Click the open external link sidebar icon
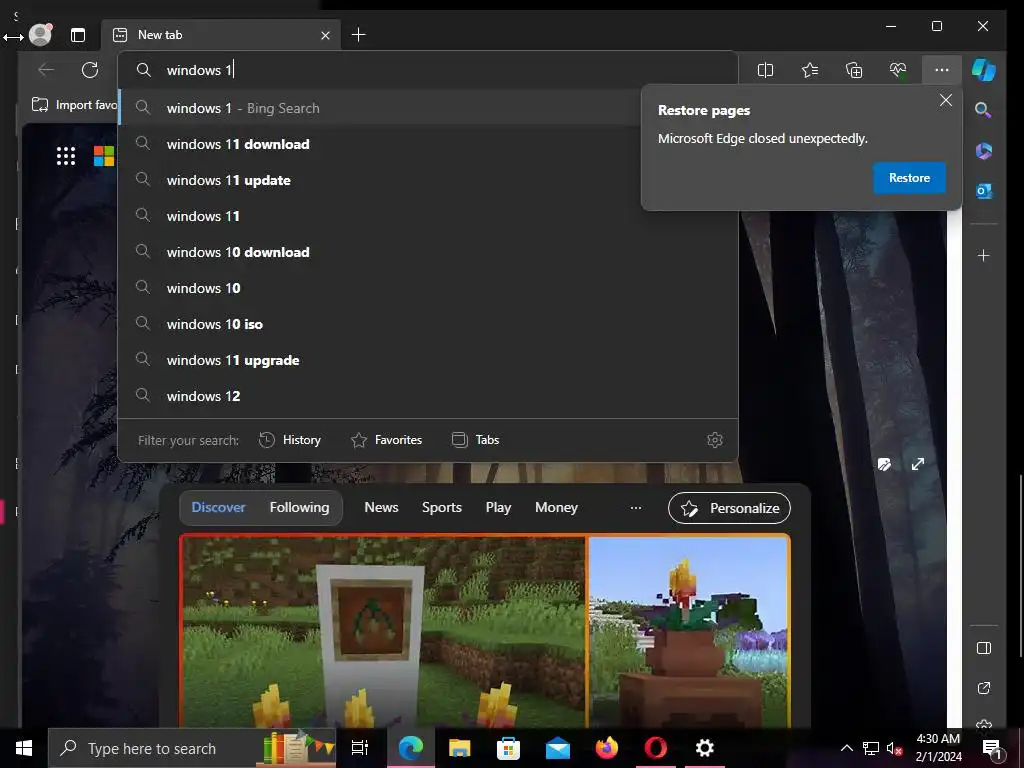This screenshot has height=768, width=1024. pos(984,688)
